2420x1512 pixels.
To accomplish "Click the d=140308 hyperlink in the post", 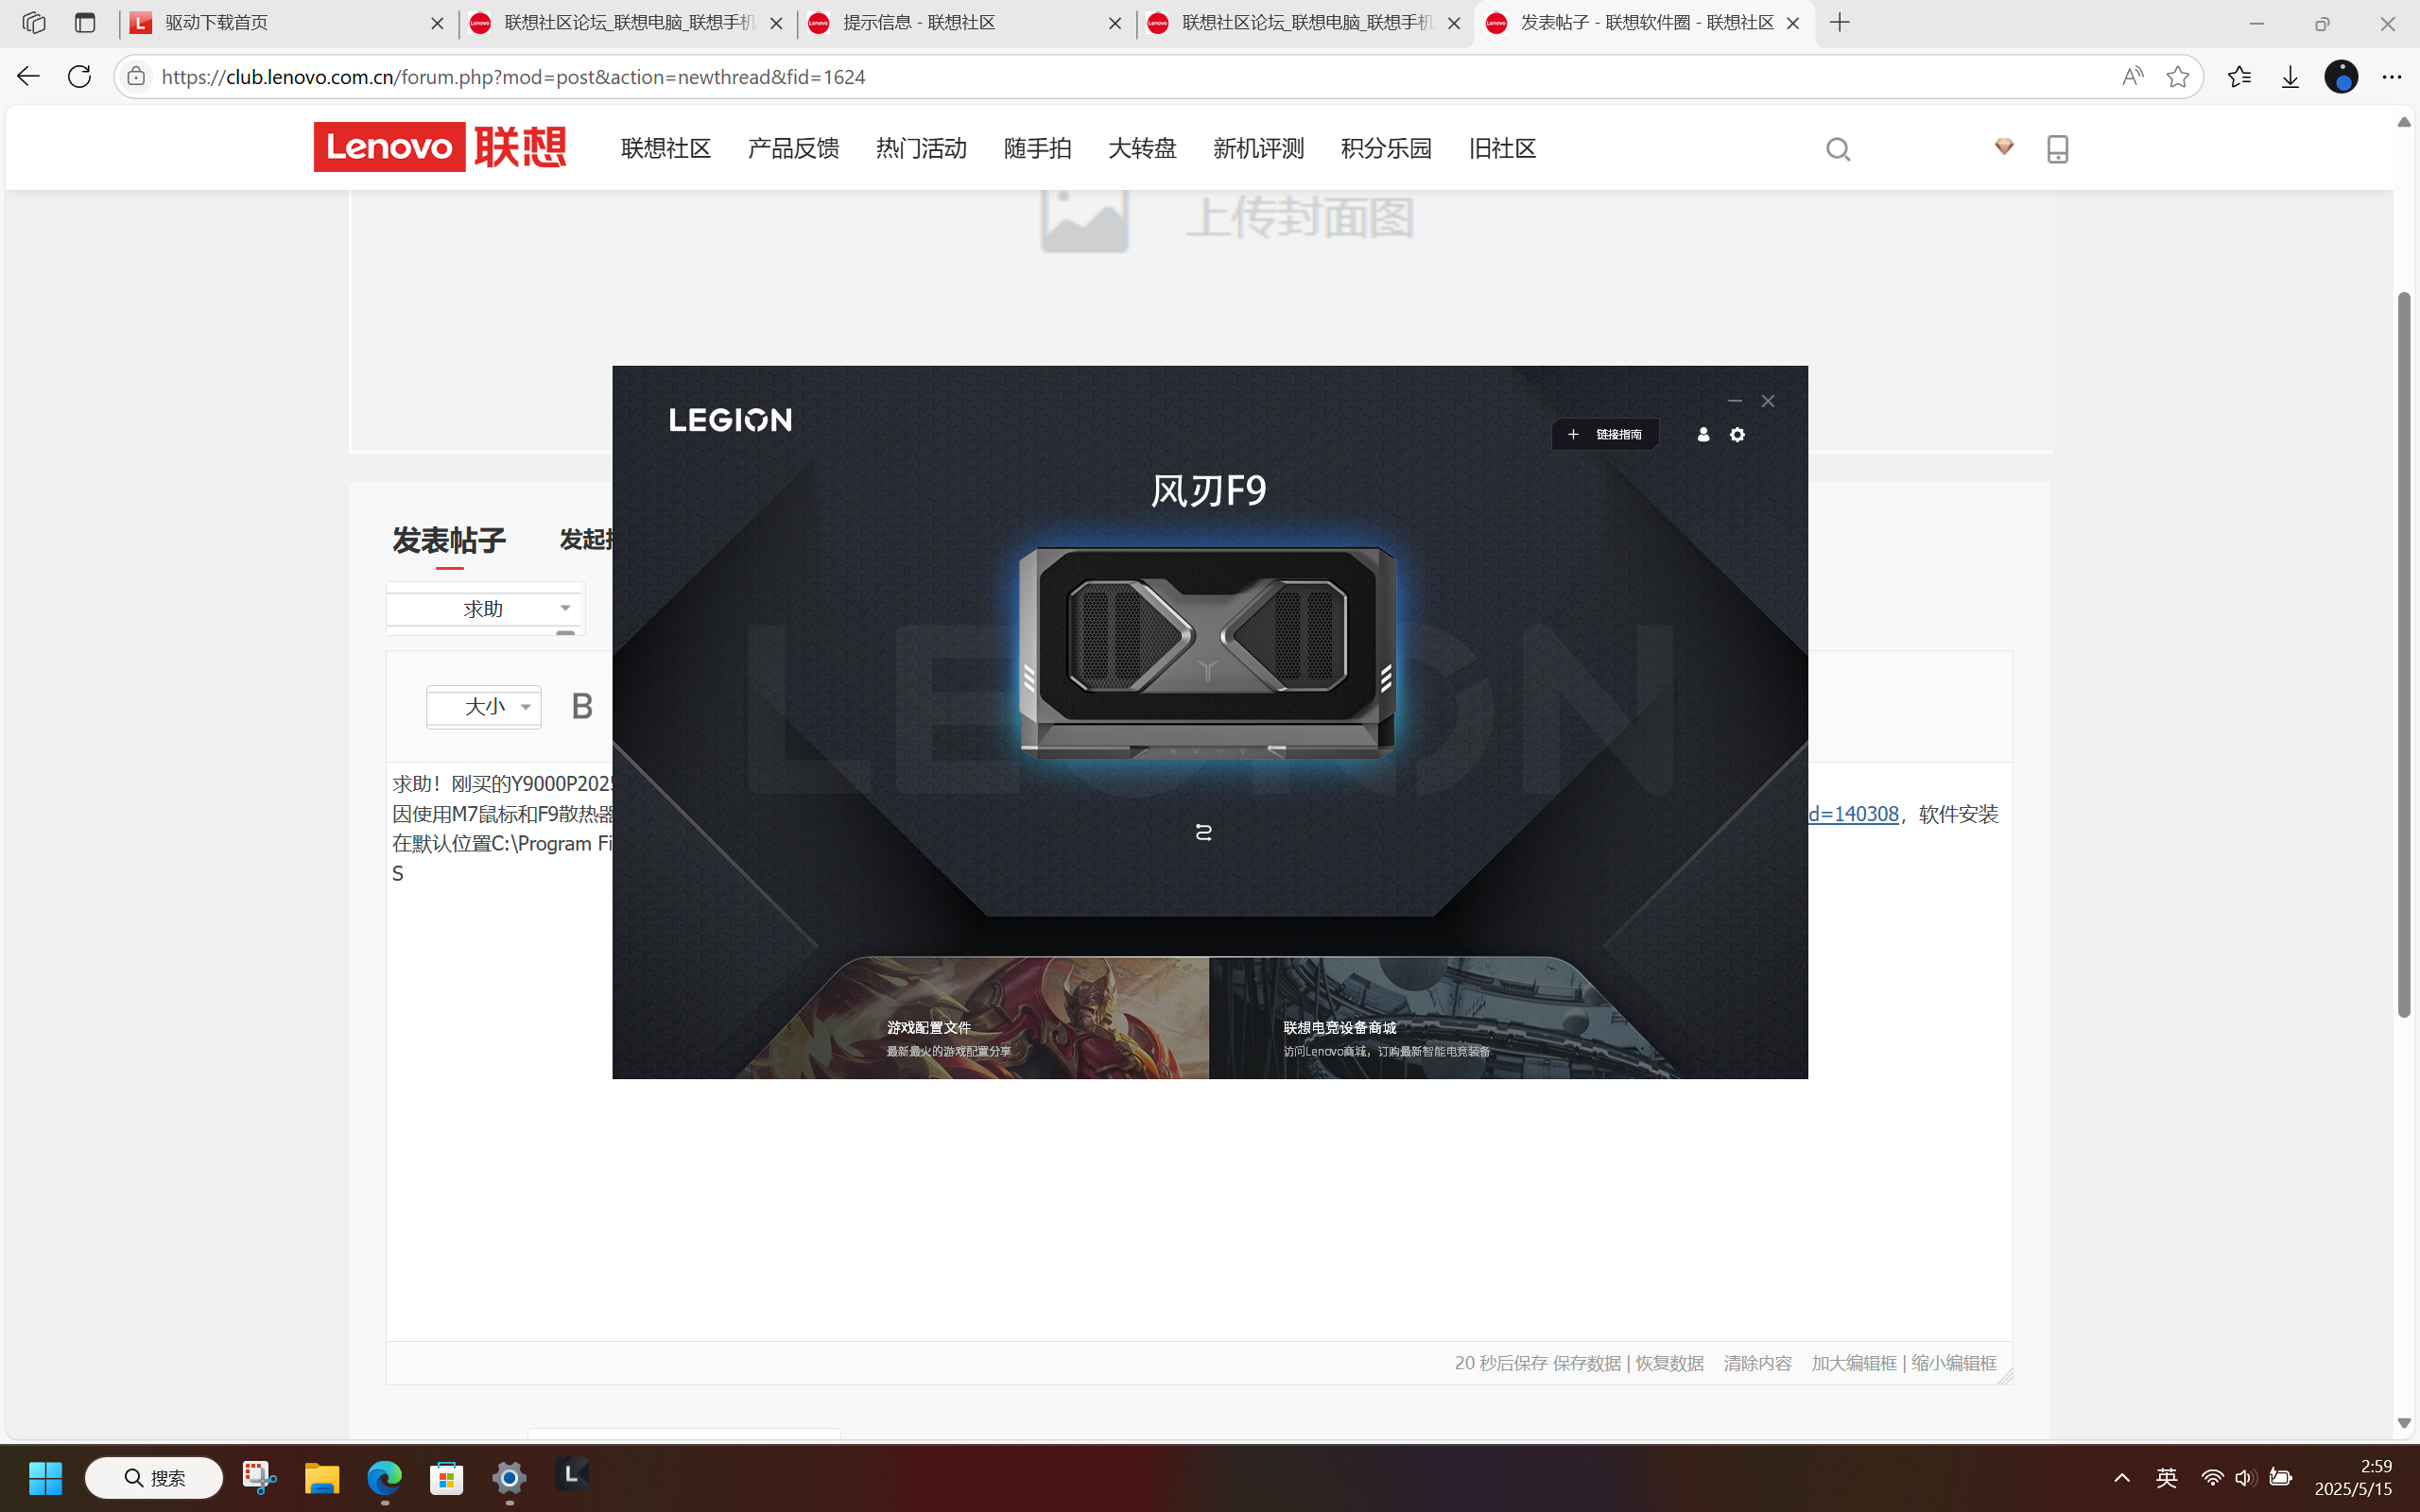I will 1853,814.
